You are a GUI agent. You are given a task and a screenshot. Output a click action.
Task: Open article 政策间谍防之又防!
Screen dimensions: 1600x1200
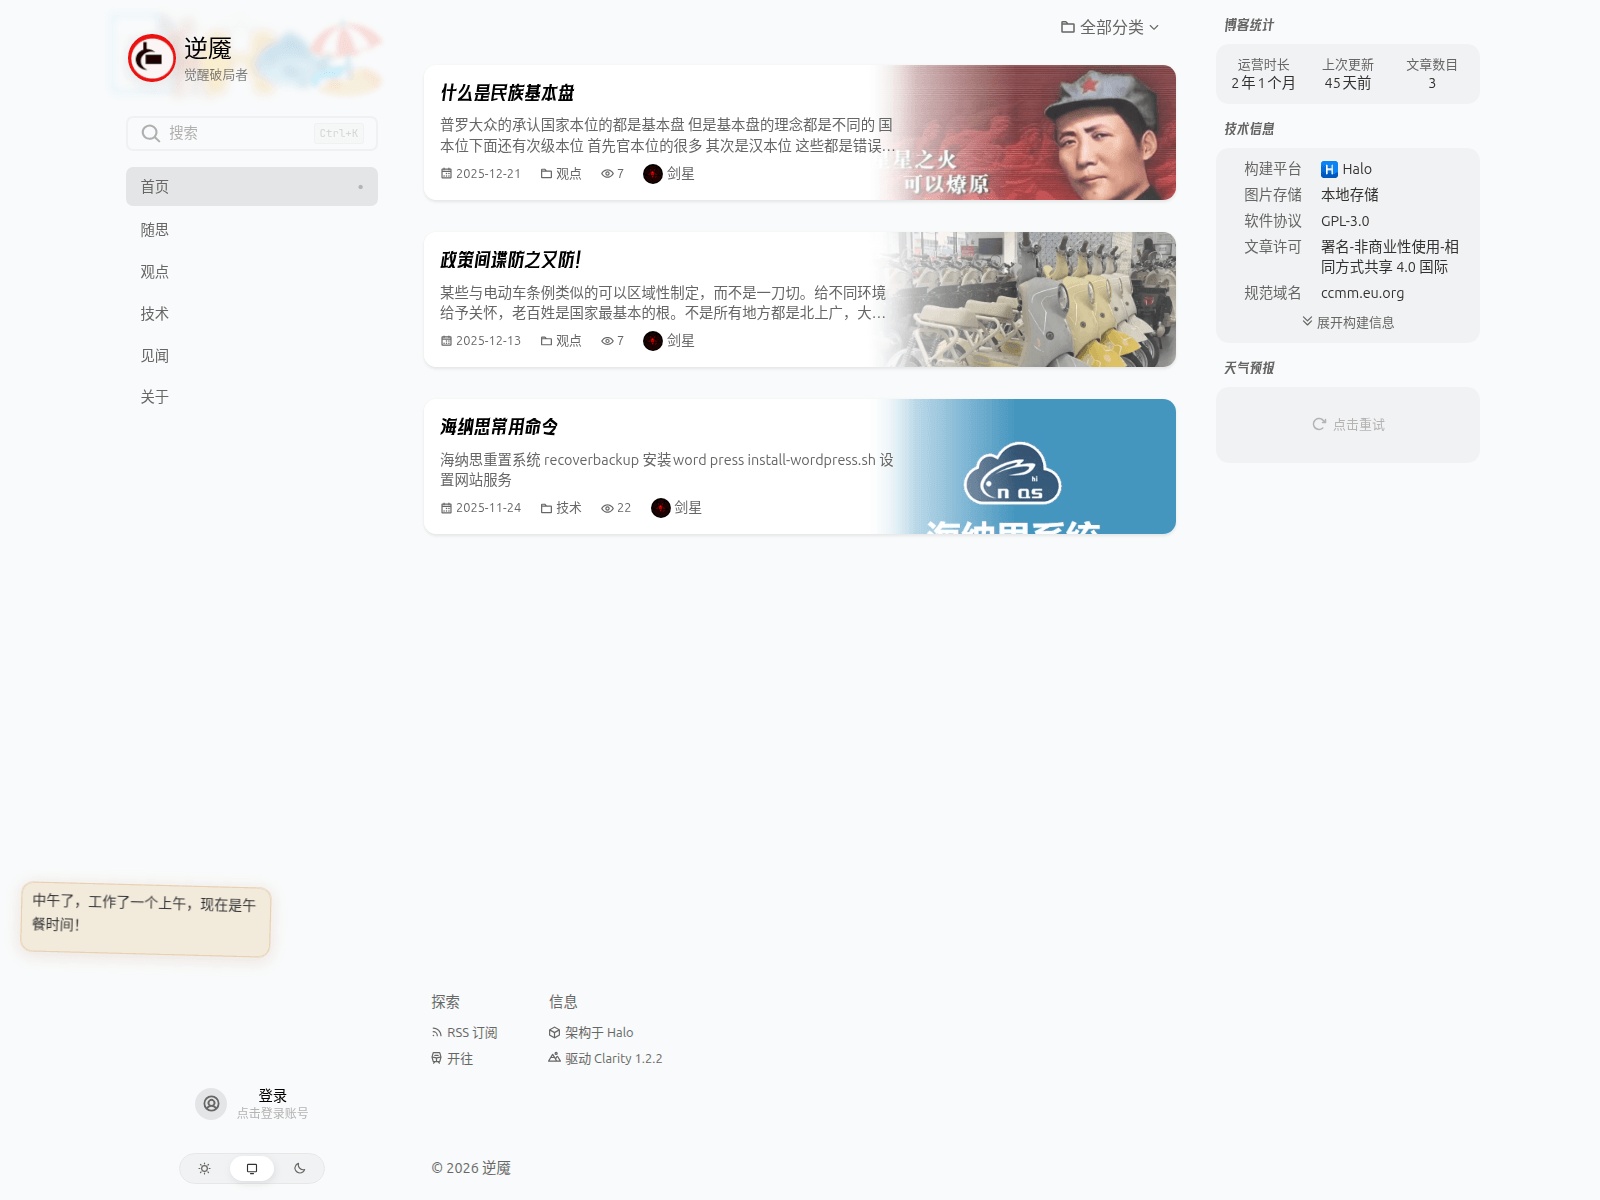coord(511,260)
